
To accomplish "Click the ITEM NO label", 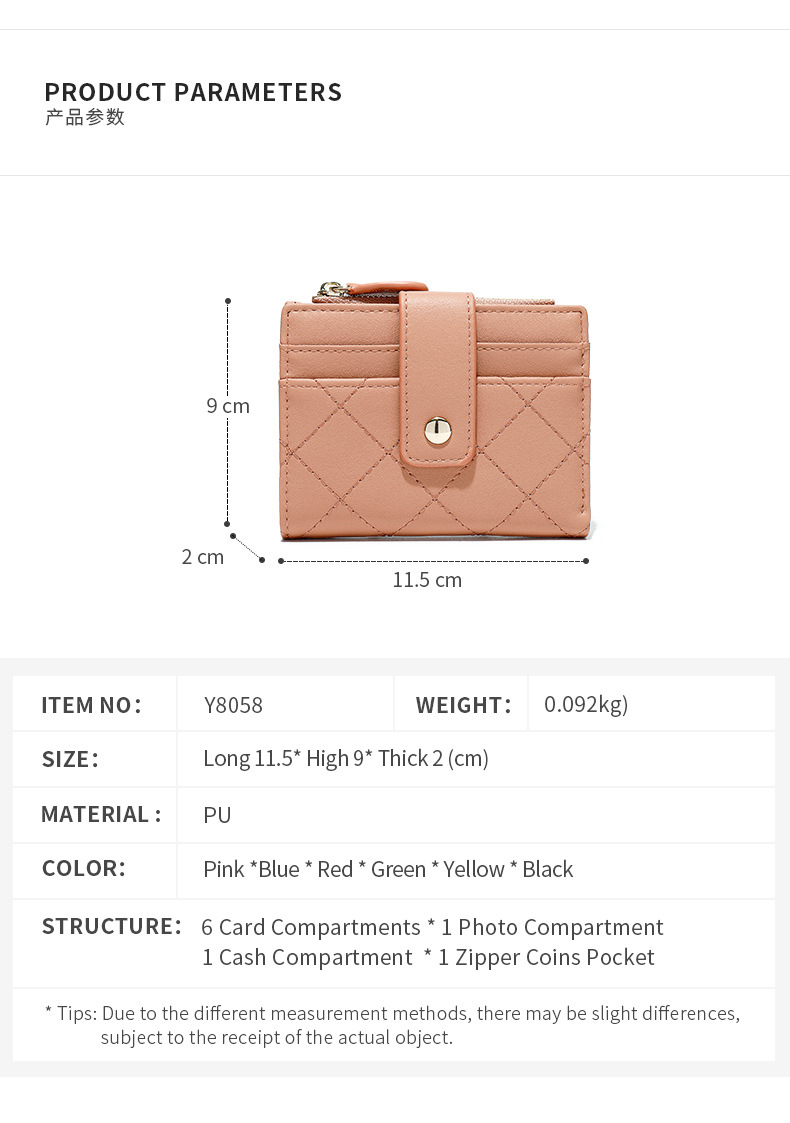I will pos(92,705).
